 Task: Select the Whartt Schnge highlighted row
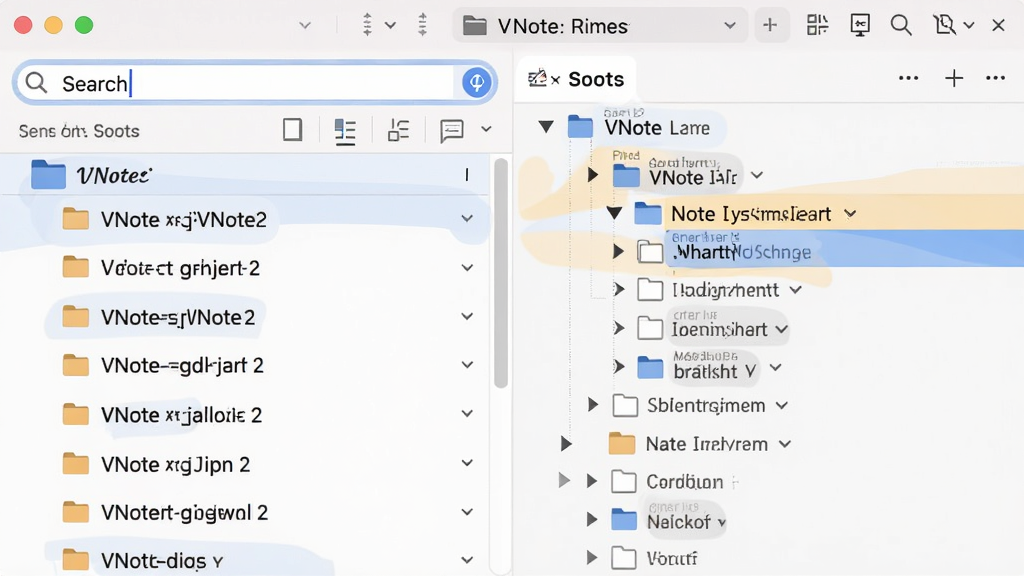point(844,249)
